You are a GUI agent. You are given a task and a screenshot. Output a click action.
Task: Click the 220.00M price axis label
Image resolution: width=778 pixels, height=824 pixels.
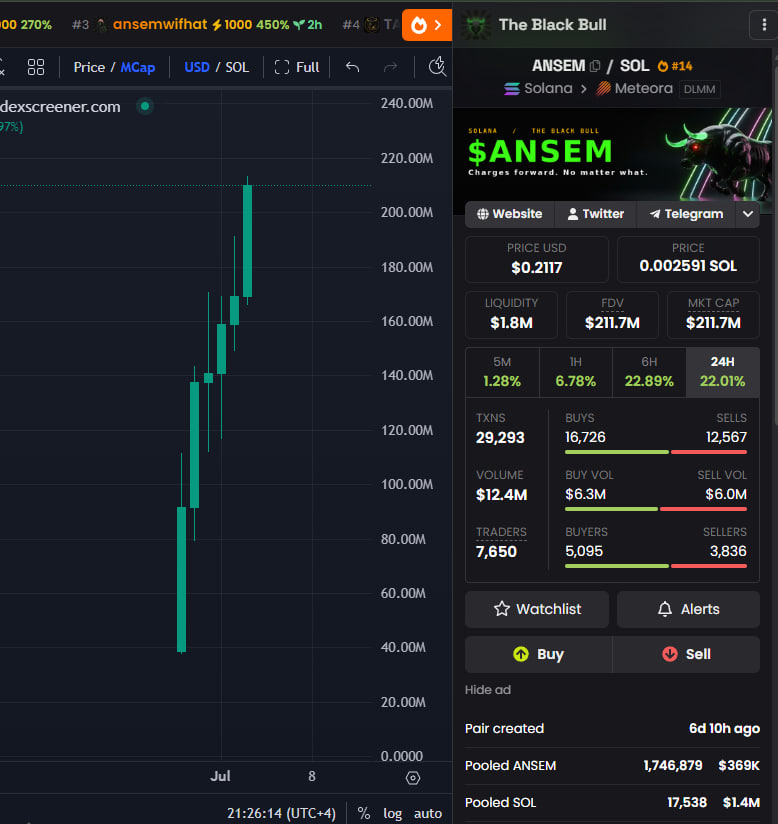click(407, 158)
